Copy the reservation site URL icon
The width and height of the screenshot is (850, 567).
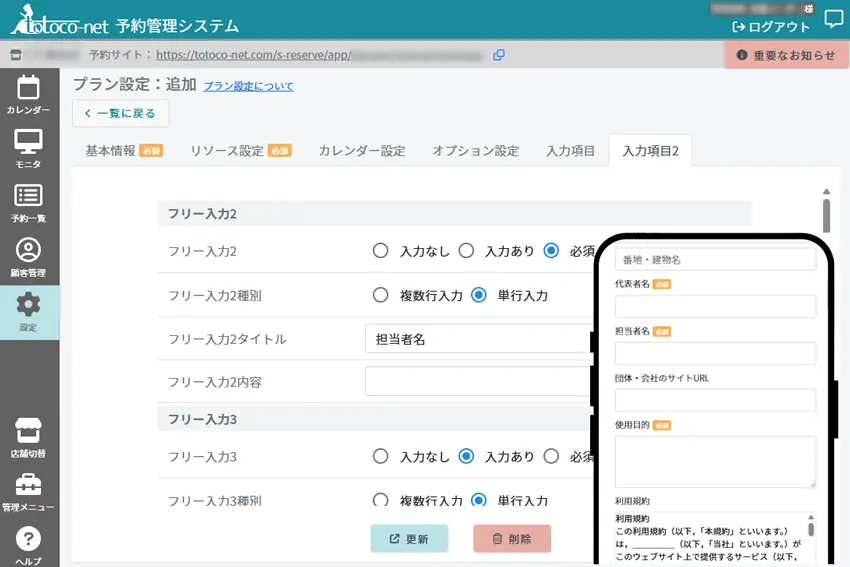pos(499,55)
